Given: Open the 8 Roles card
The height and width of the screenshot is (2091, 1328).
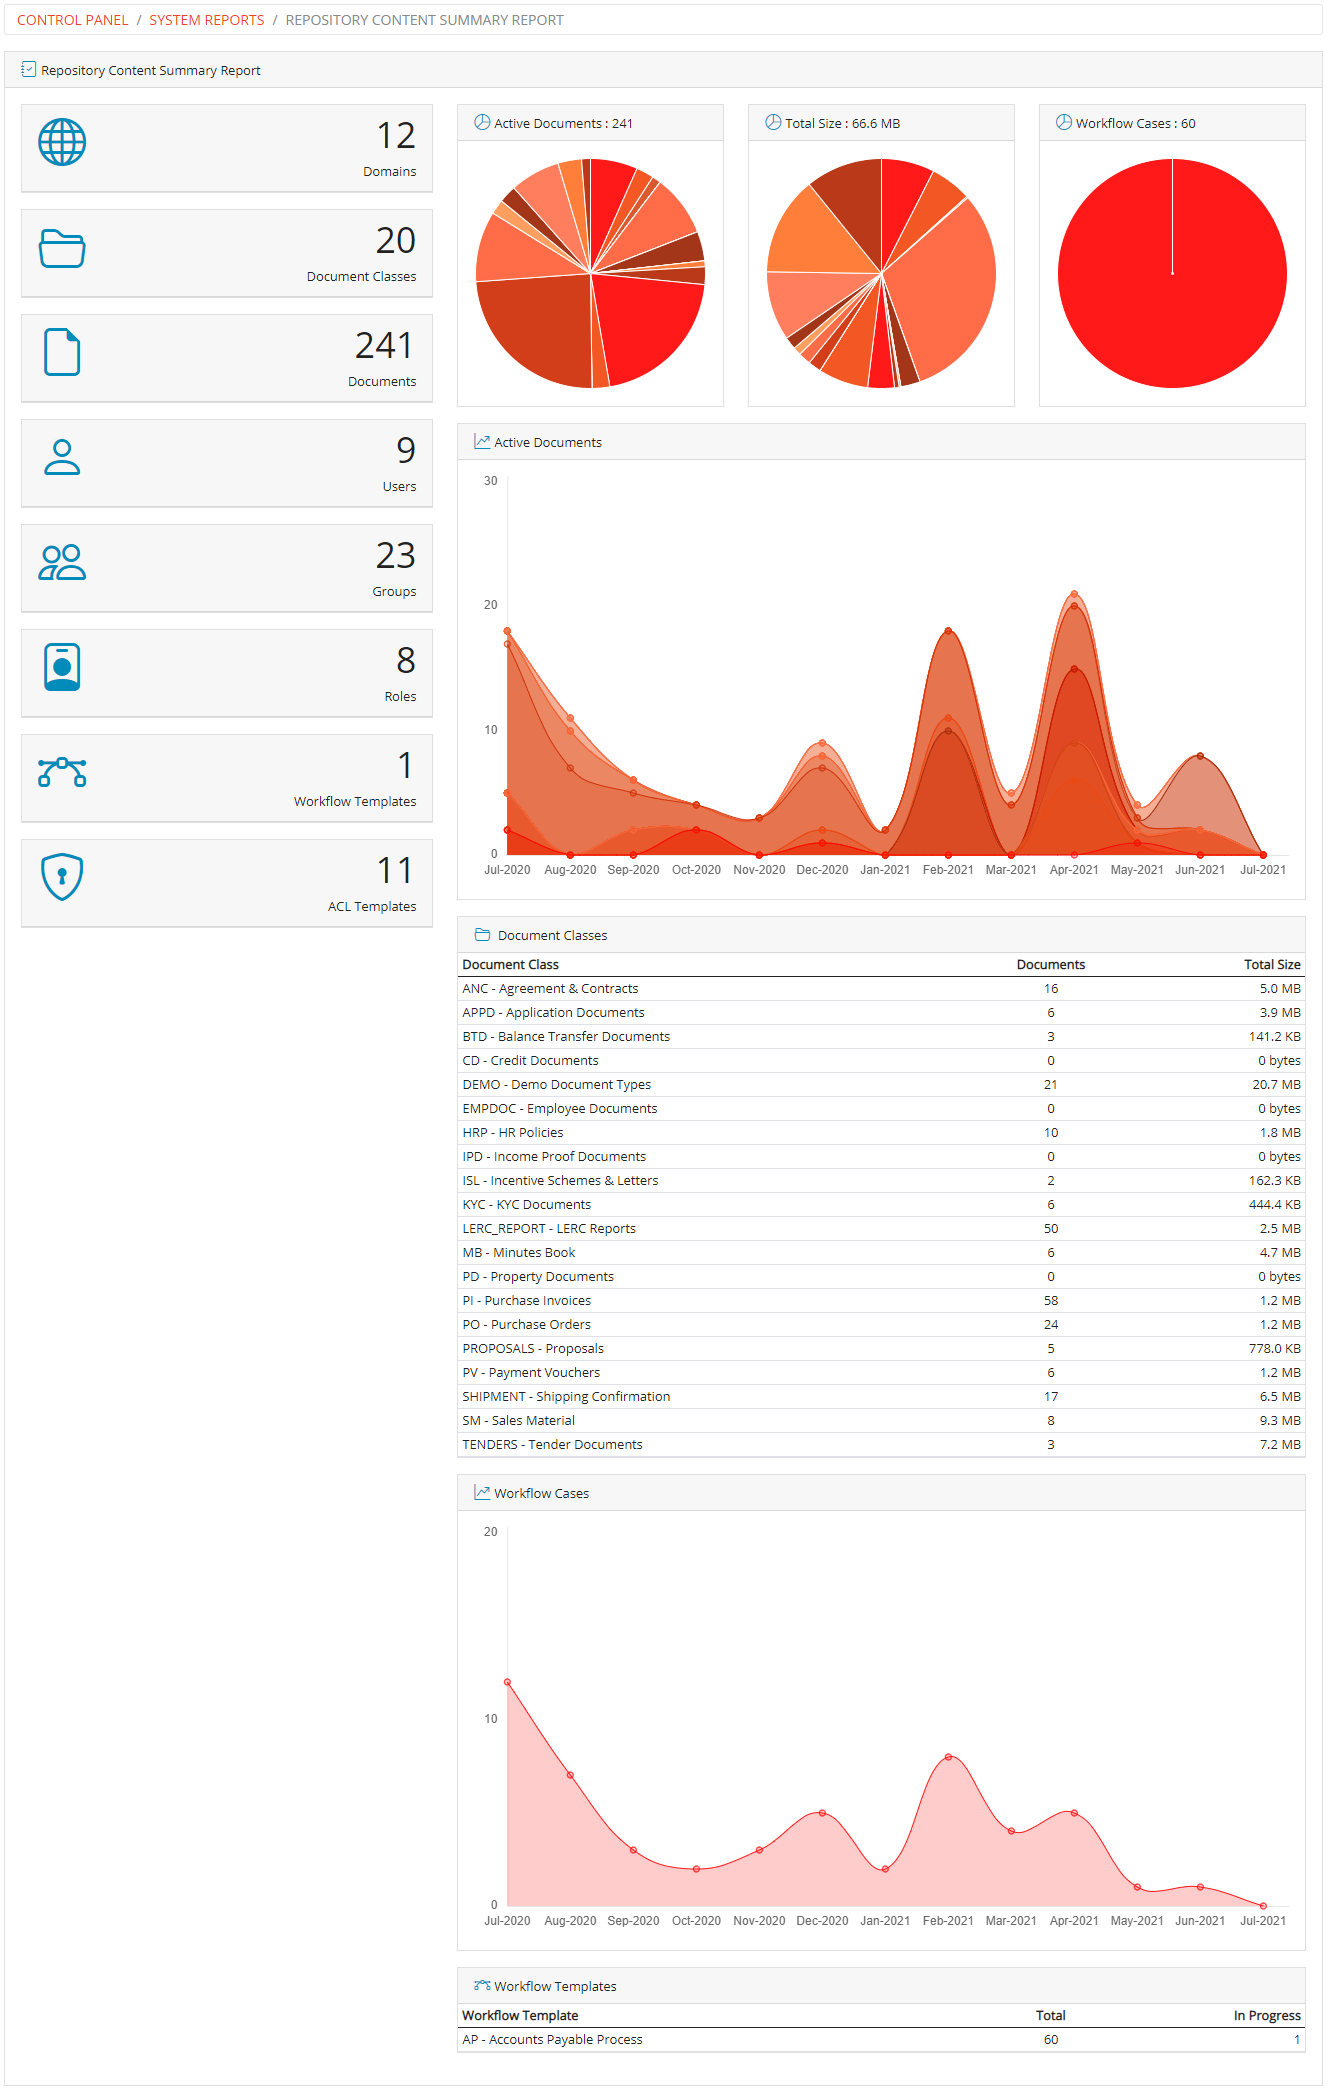Looking at the screenshot, I should coord(227,673).
